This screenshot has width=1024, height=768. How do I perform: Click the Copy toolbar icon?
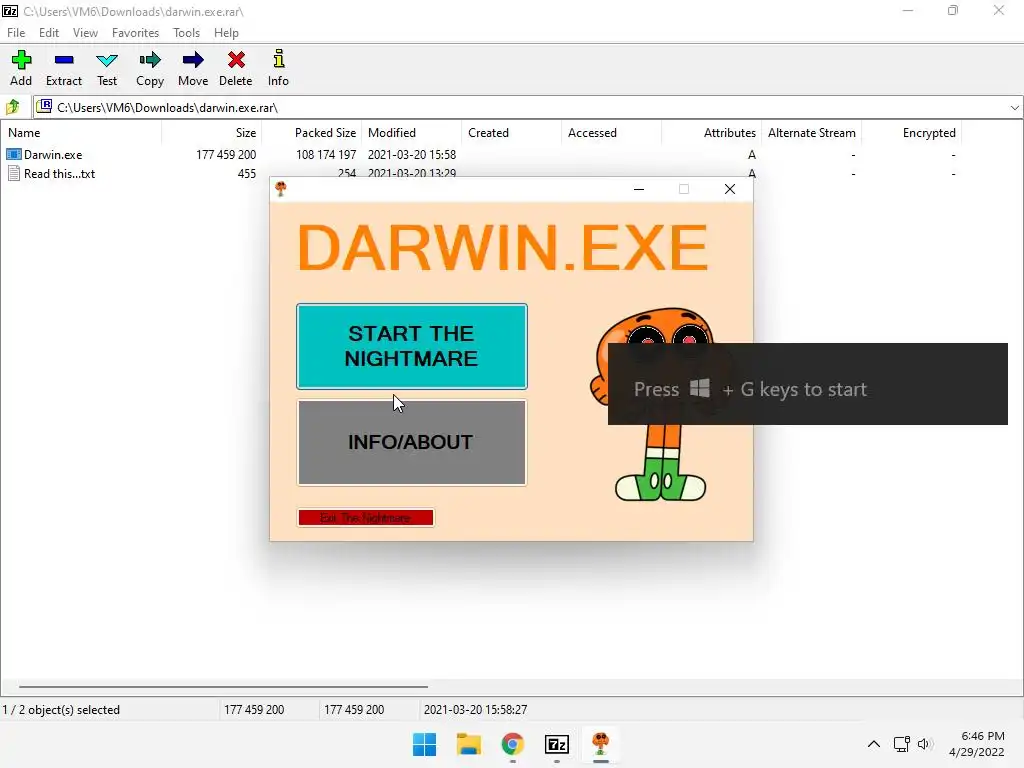tap(150, 67)
